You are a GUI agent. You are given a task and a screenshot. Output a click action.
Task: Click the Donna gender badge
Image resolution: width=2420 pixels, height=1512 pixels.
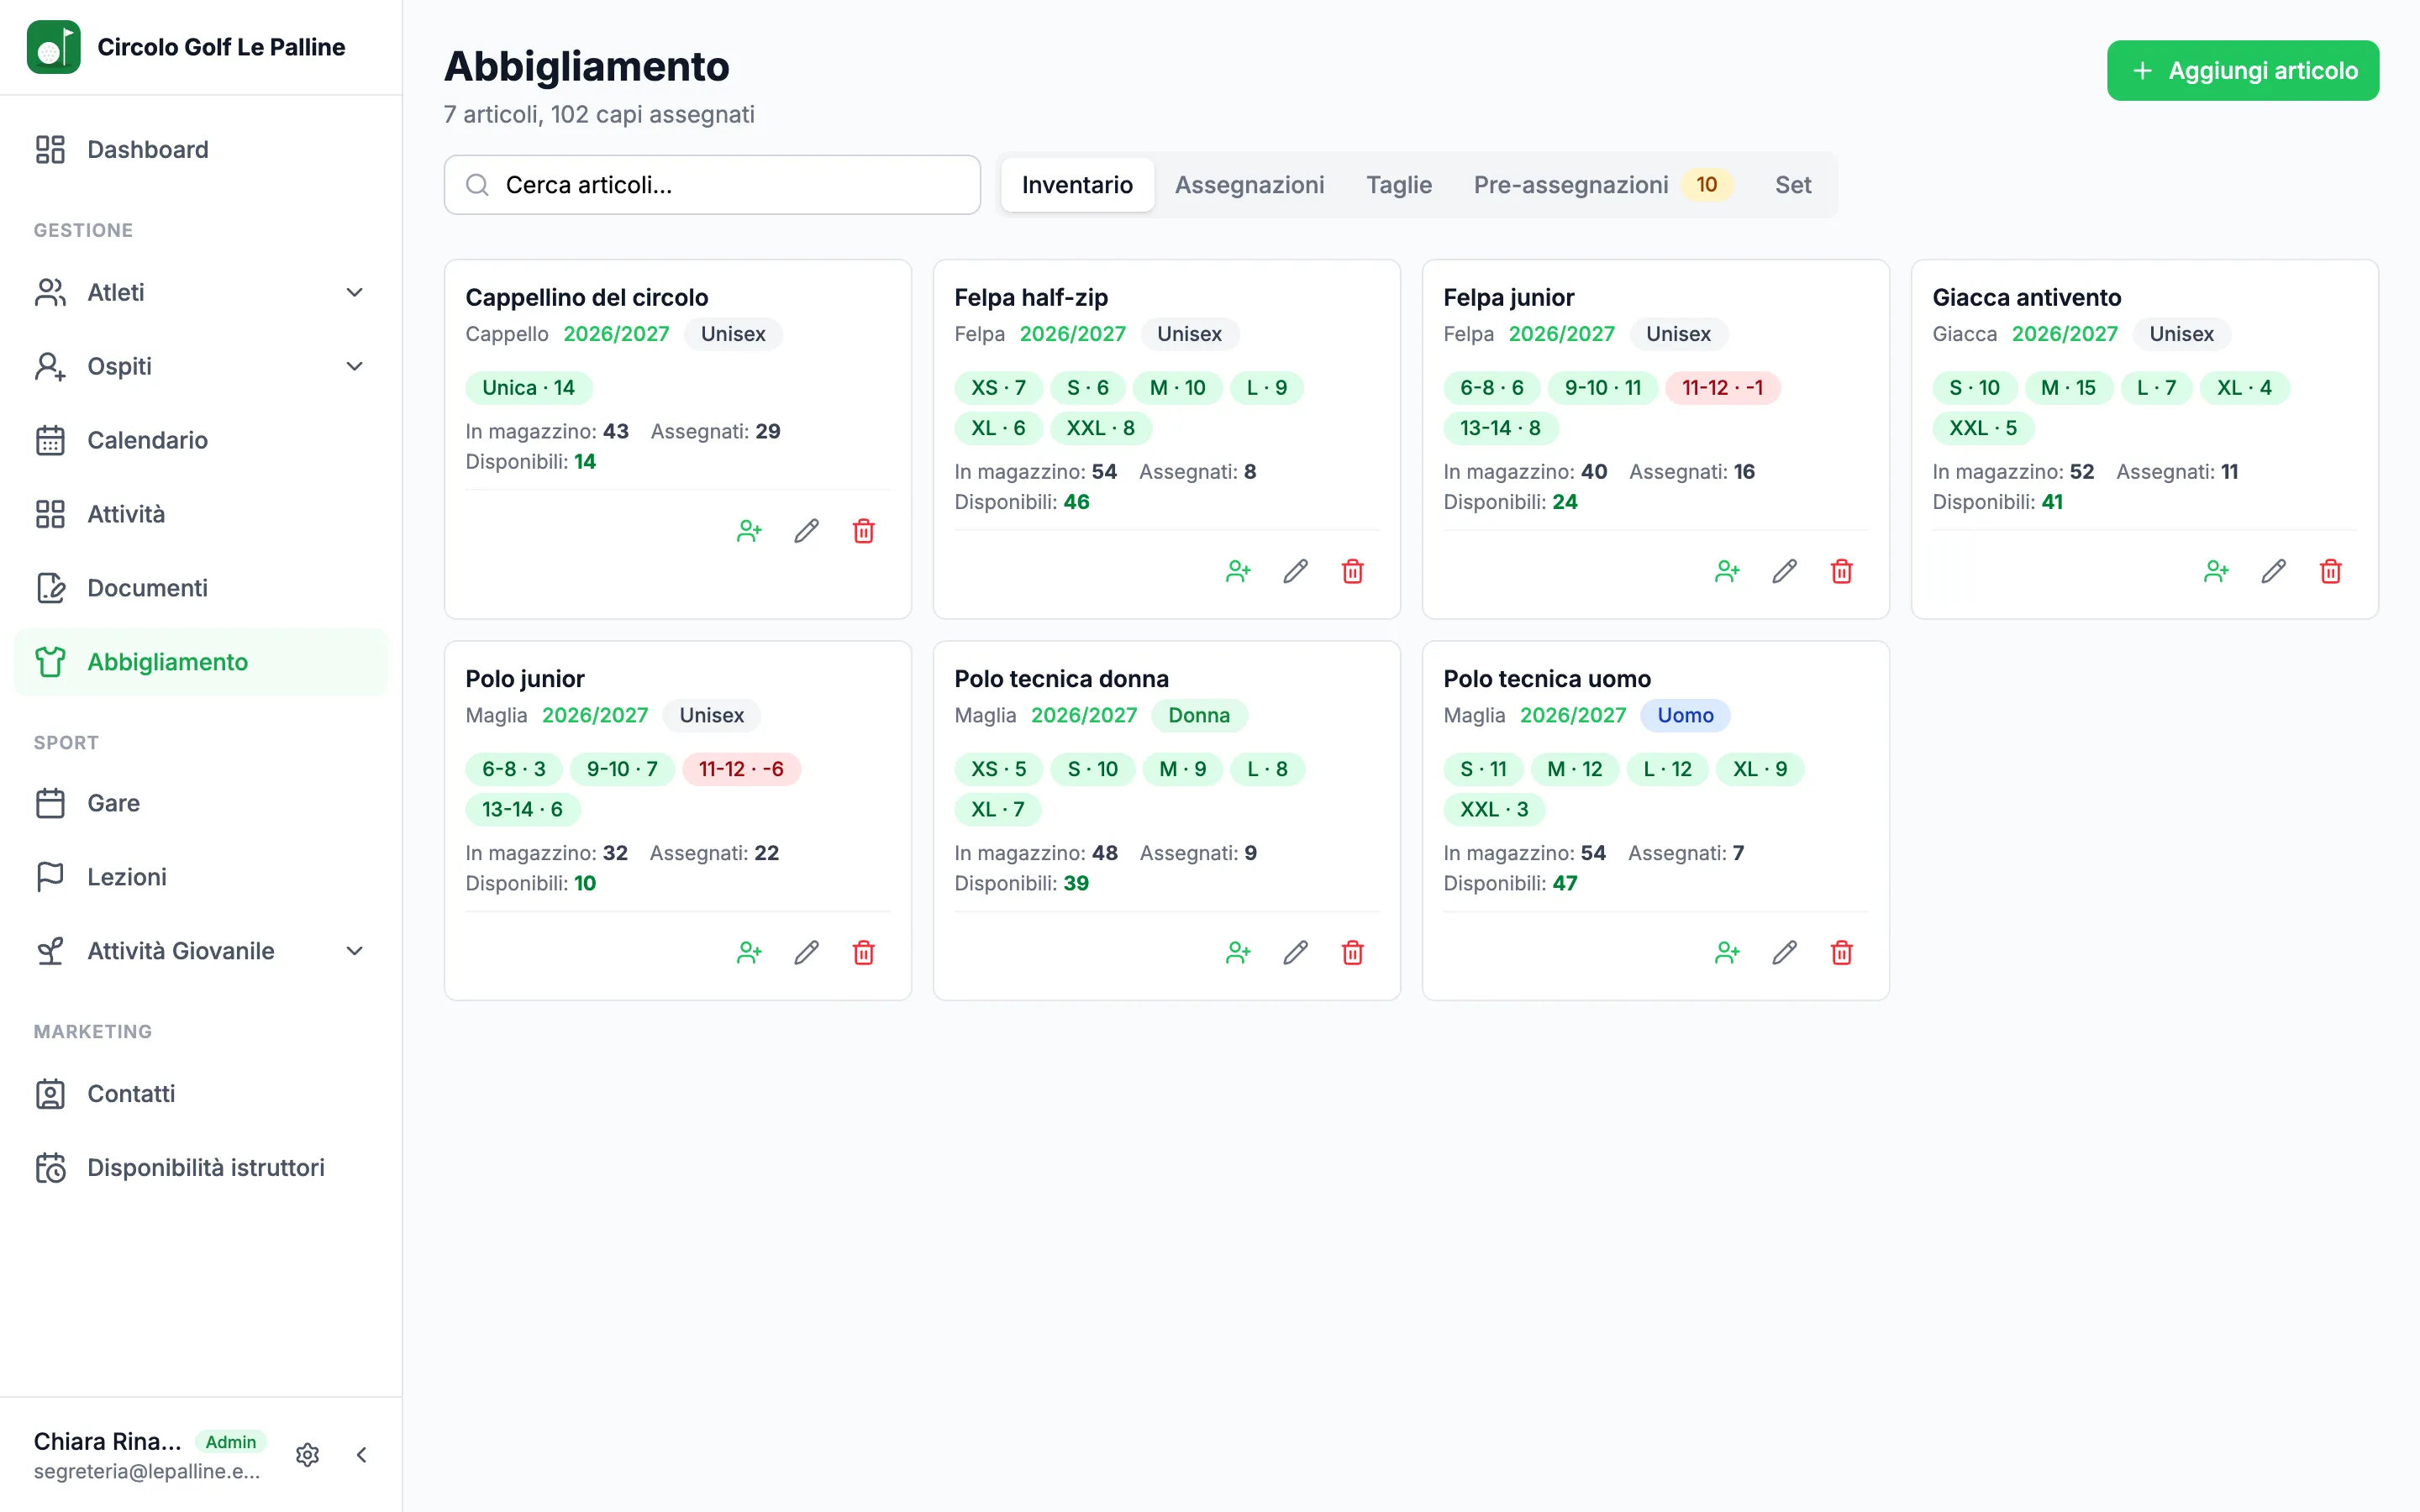click(1199, 716)
